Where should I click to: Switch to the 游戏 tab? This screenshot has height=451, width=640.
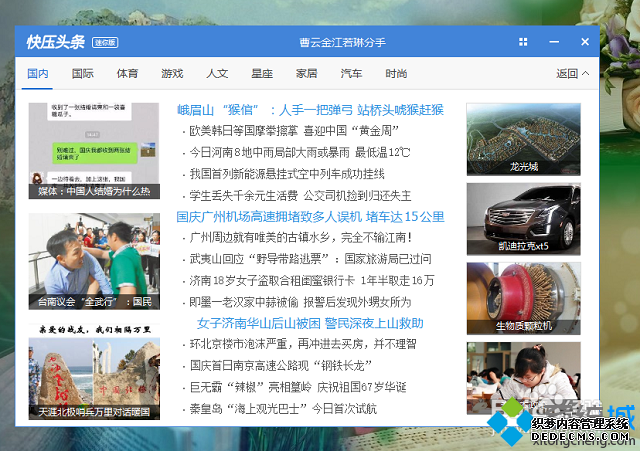pyautogui.click(x=172, y=74)
